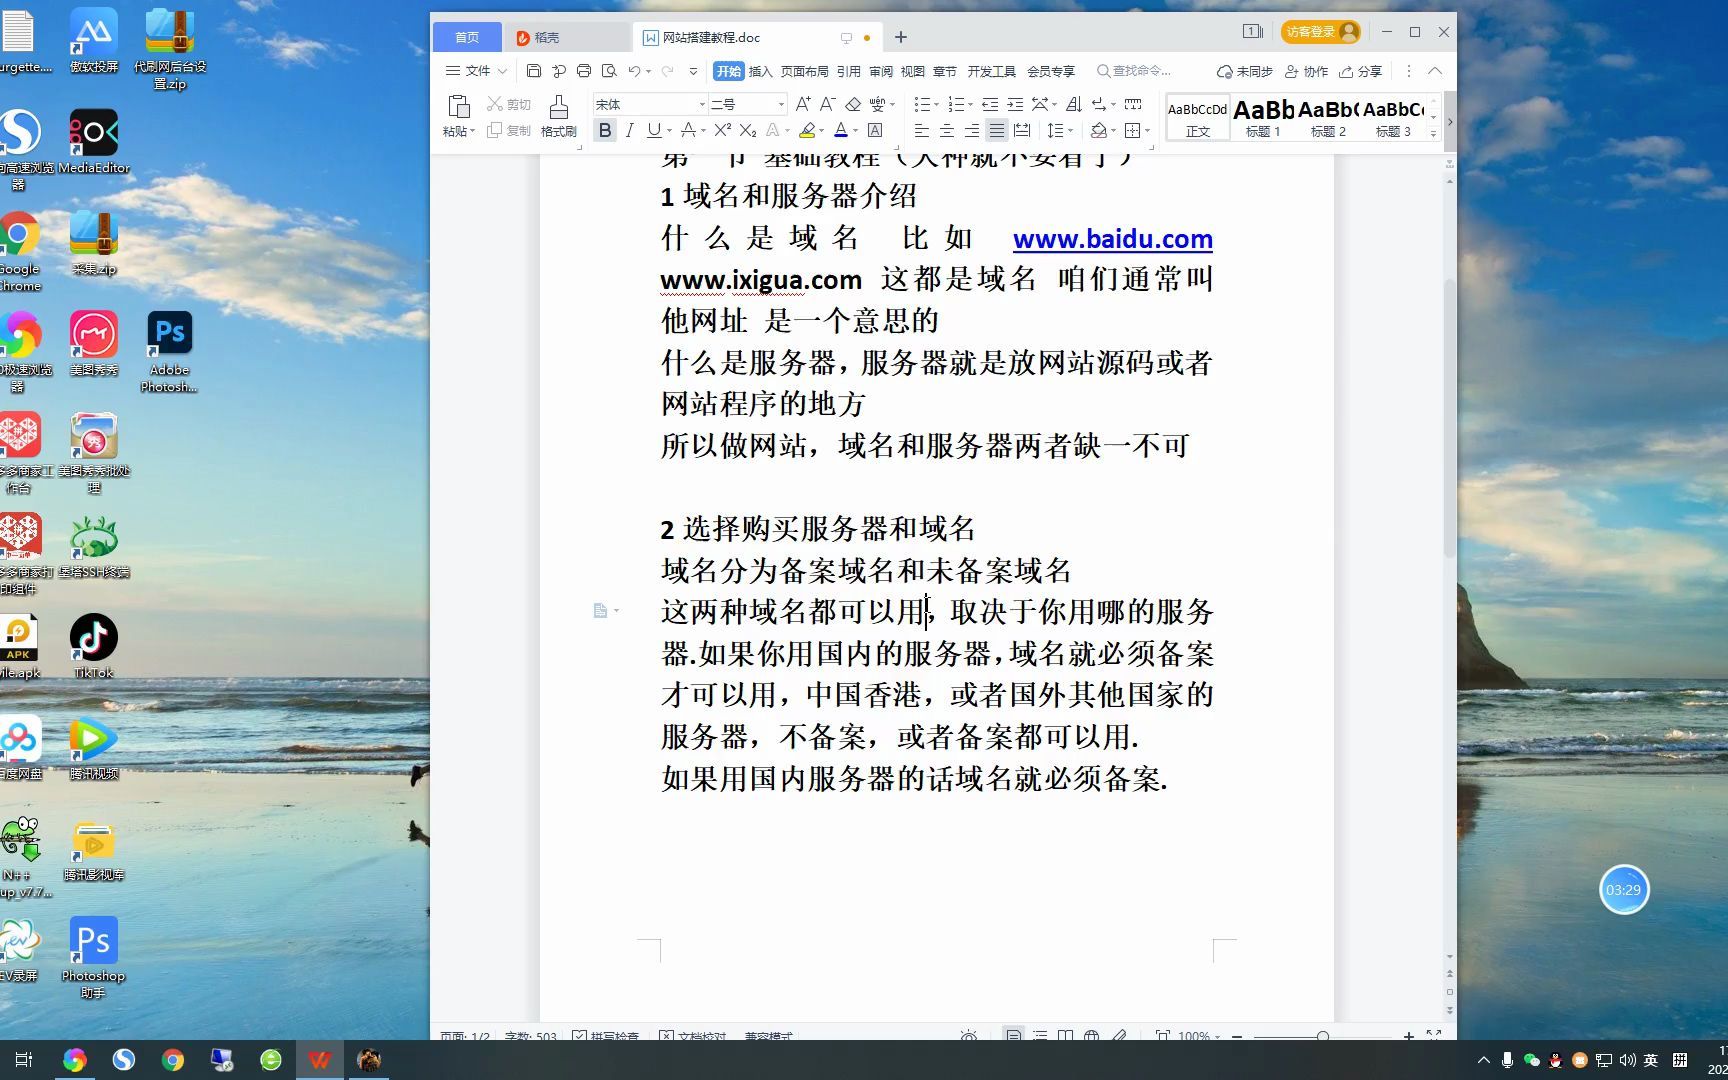Open the 引用 ribbon tab
The width and height of the screenshot is (1728, 1080).
click(848, 71)
